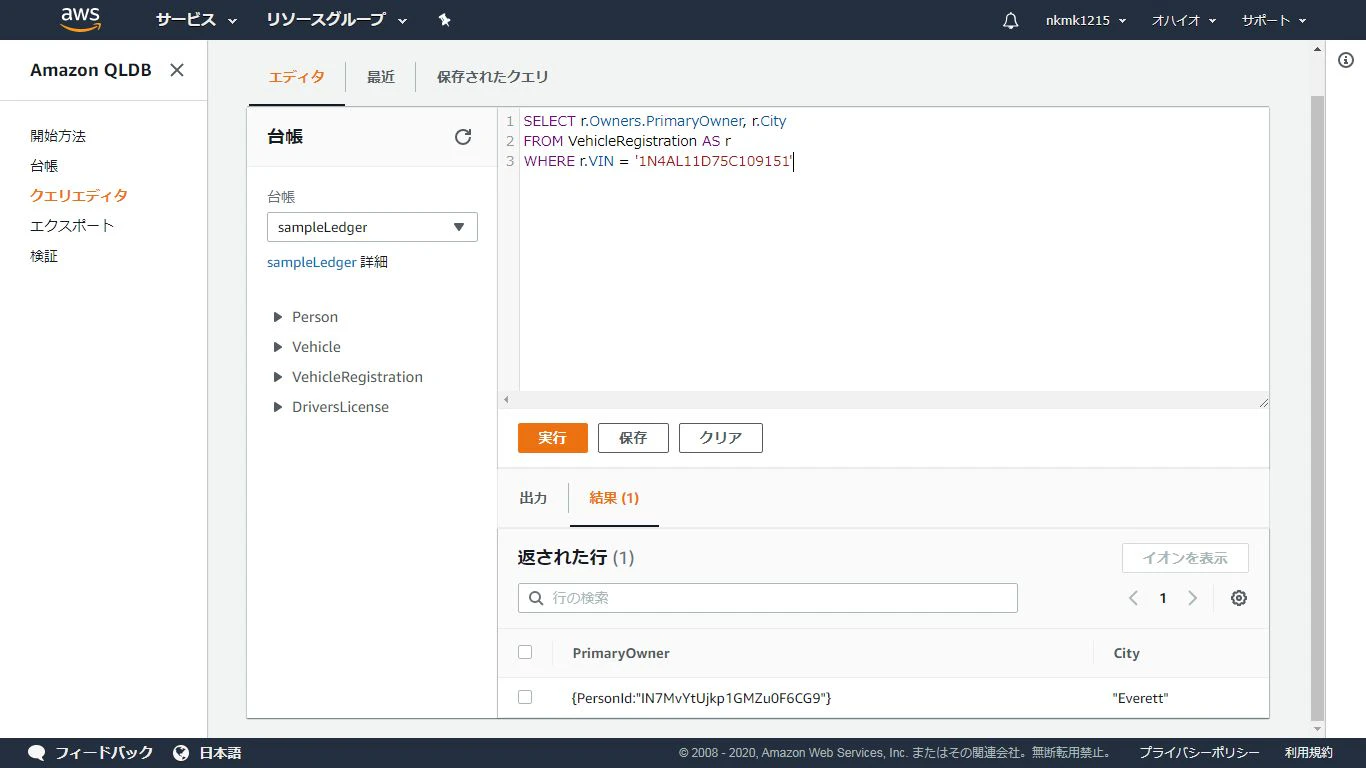The image size is (1366, 768).
Task: Select all returned rows checkbox in header
Action: coord(525,652)
